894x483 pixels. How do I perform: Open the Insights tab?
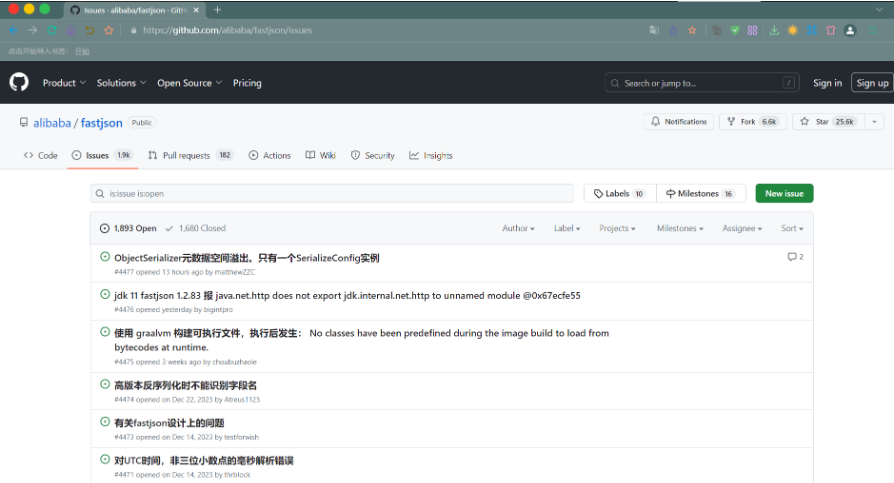tap(431, 155)
